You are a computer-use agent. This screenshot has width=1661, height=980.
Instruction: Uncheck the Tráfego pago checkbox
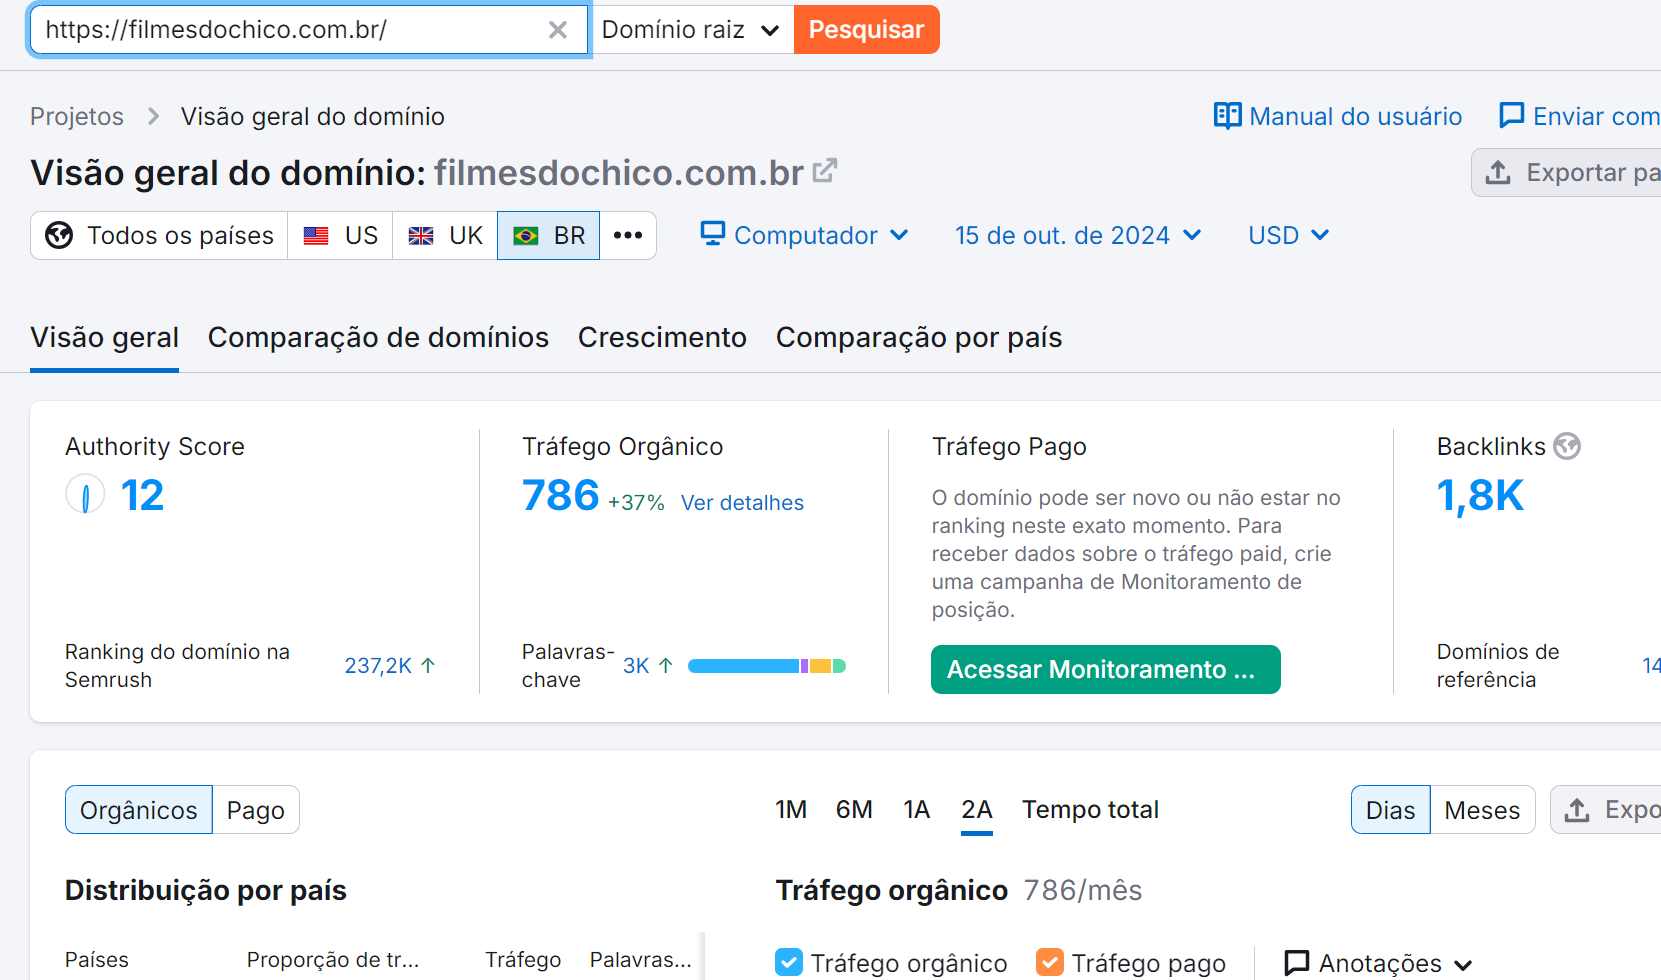point(1050,962)
